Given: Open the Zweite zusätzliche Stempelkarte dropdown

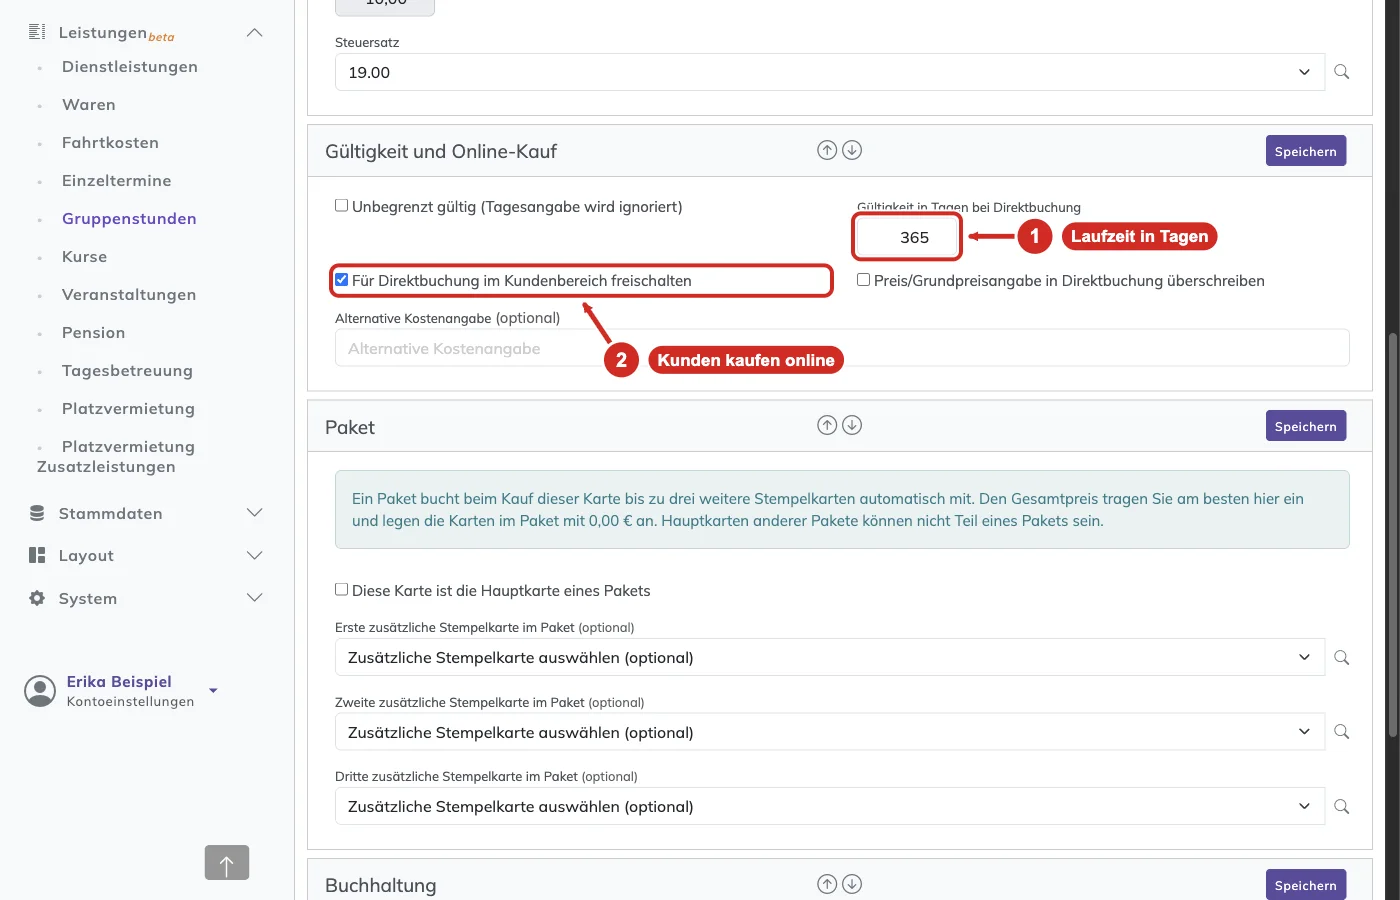Looking at the screenshot, I should [x=830, y=732].
